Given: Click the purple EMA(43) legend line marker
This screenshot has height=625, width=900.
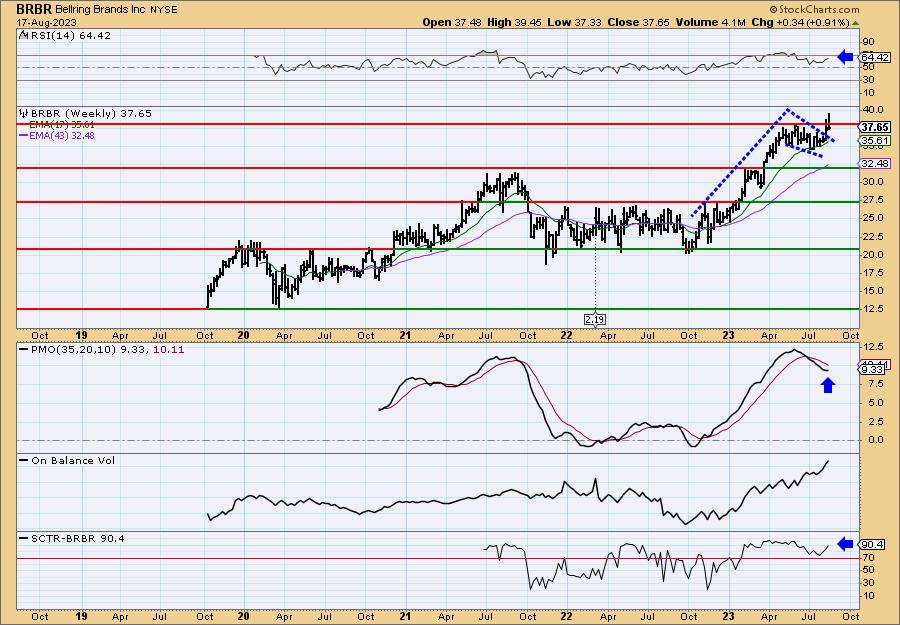Looking at the screenshot, I should click(x=24, y=136).
